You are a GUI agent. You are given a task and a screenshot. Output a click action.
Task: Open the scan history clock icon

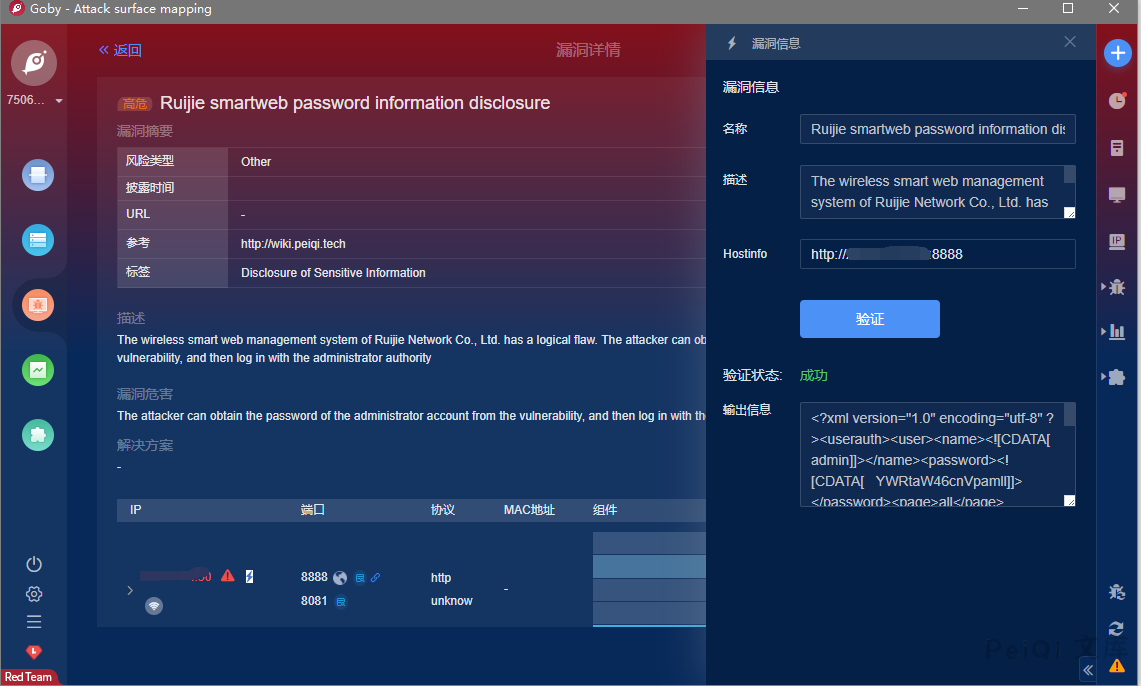[x=1117, y=101]
